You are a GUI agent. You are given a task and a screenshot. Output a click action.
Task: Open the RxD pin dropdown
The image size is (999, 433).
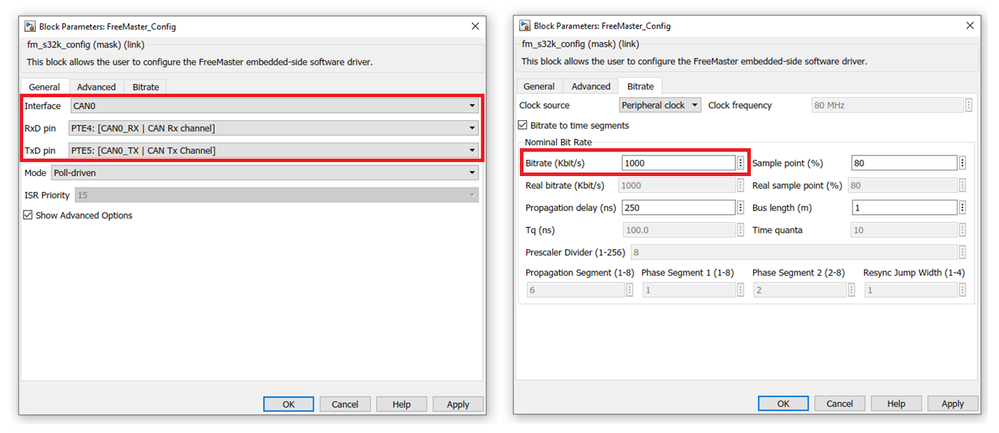[274, 129]
